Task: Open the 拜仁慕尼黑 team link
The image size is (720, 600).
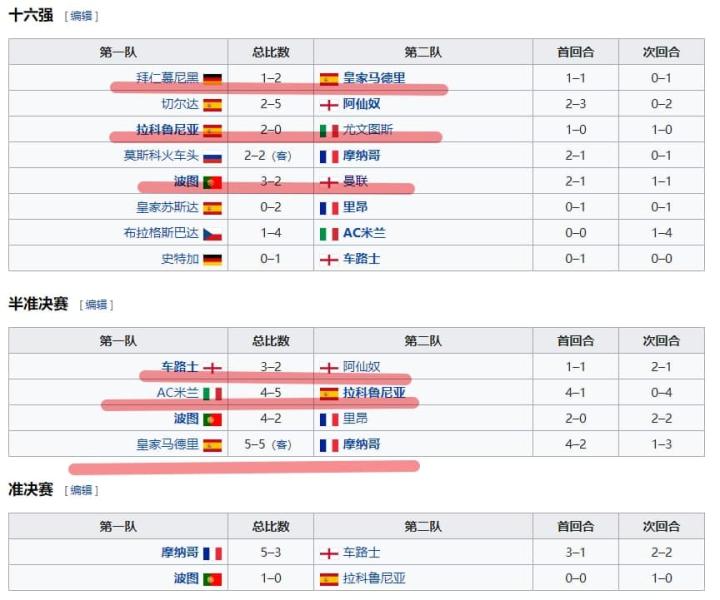Action: [168, 78]
